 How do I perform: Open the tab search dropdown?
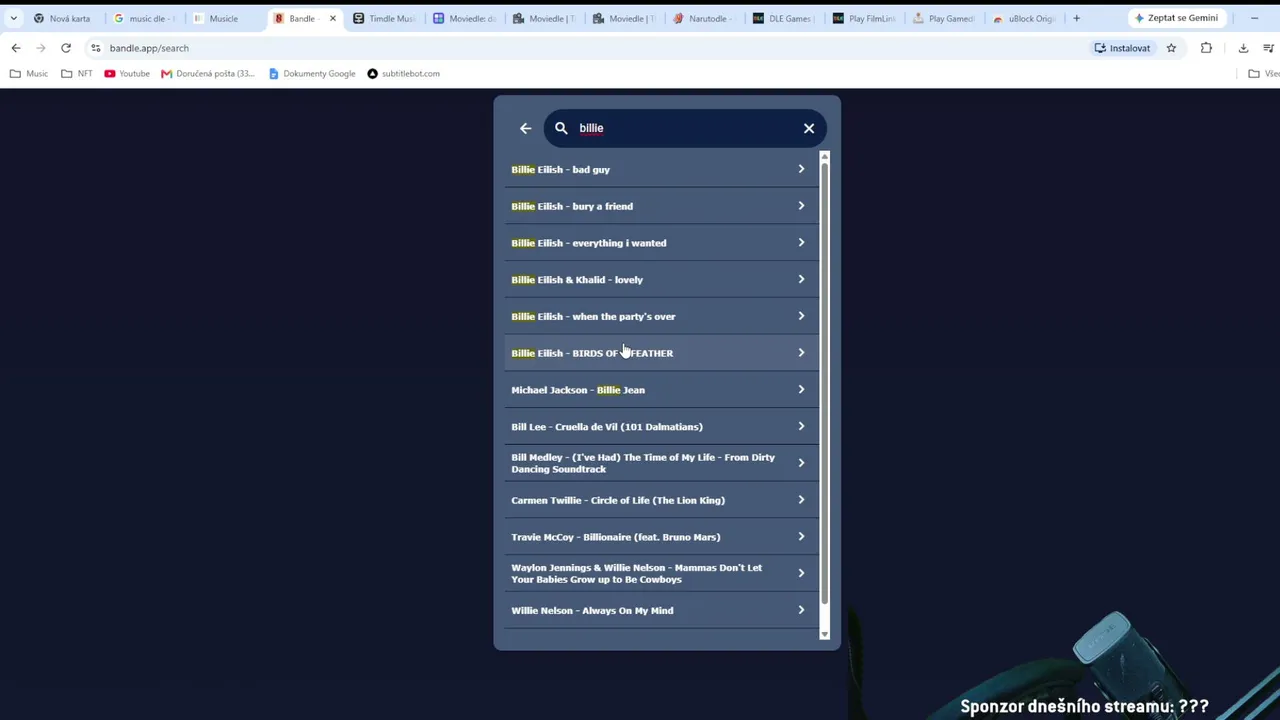(x=13, y=18)
